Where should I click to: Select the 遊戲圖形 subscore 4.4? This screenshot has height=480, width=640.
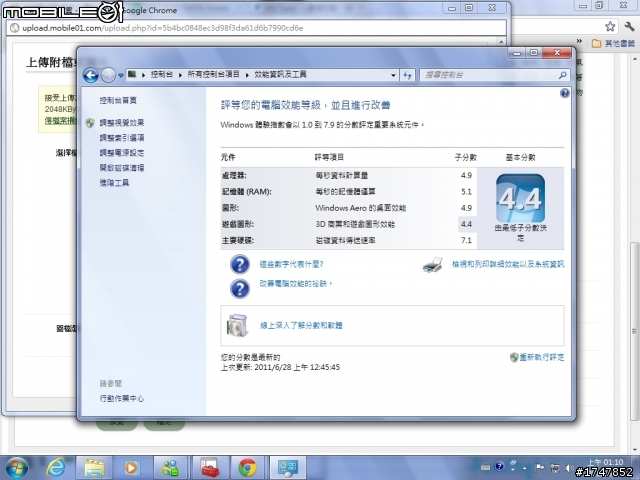(x=466, y=224)
